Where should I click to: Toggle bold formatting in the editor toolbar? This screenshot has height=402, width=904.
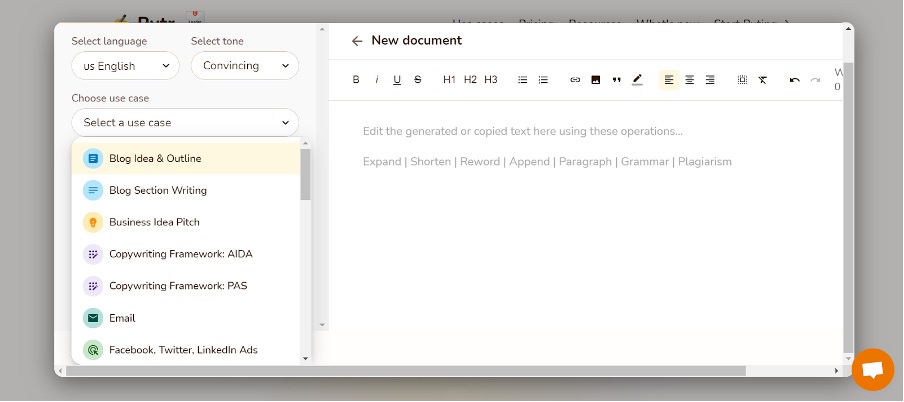point(356,80)
